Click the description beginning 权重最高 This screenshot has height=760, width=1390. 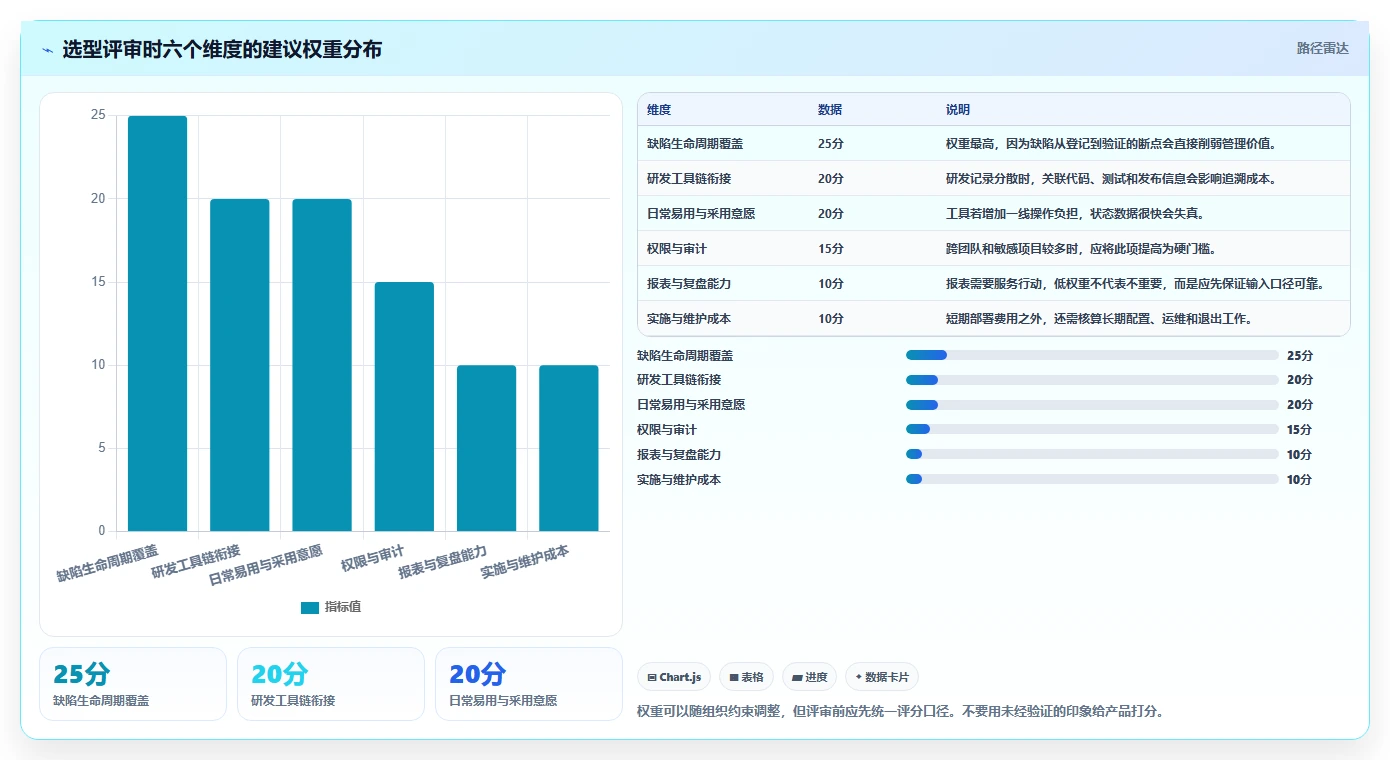coord(1111,144)
